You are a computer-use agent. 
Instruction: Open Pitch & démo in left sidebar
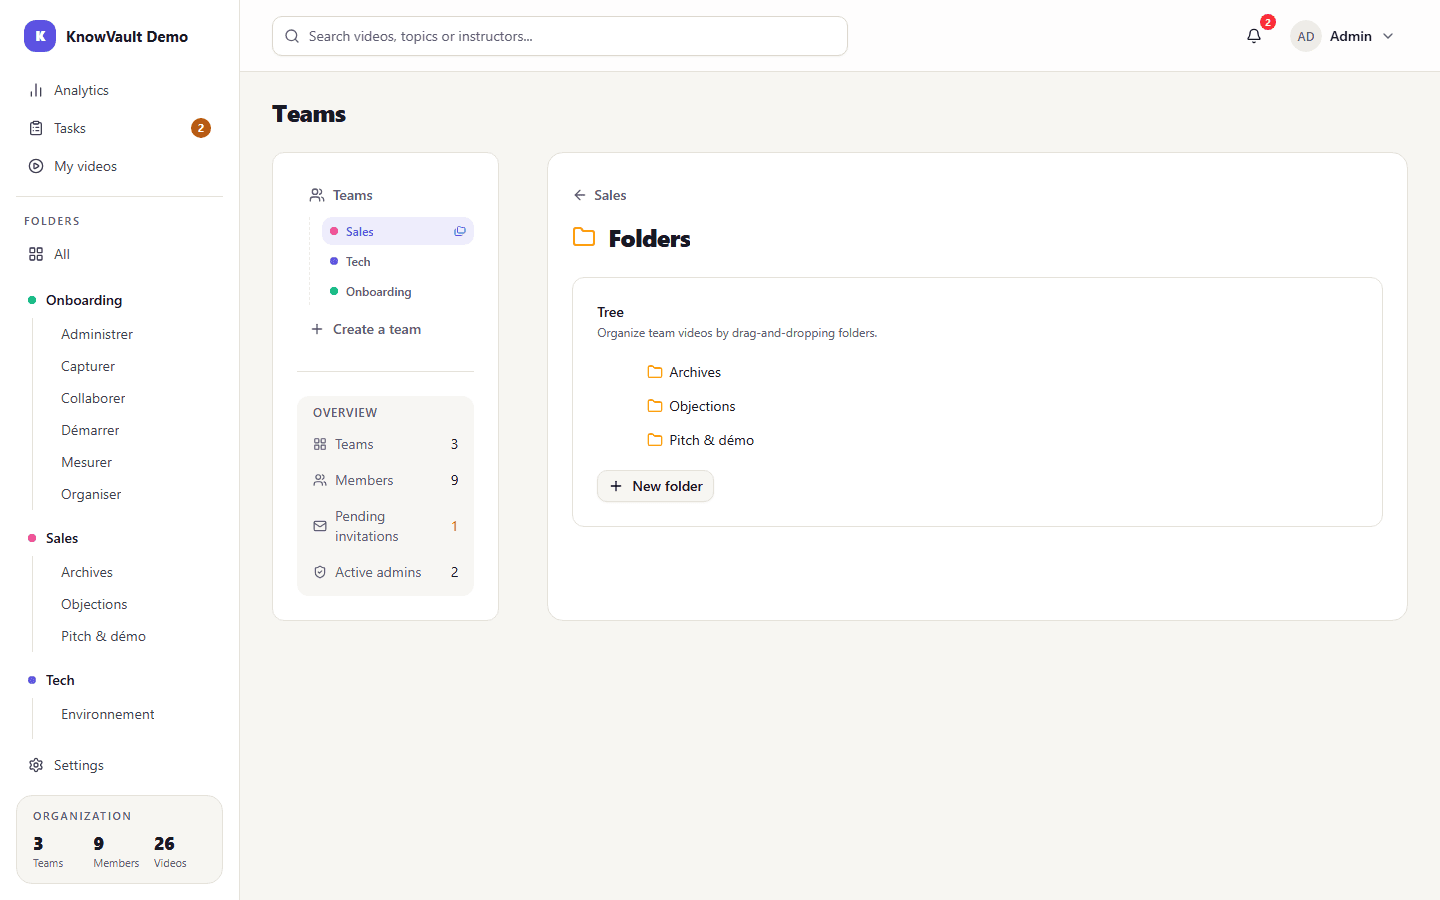point(103,636)
